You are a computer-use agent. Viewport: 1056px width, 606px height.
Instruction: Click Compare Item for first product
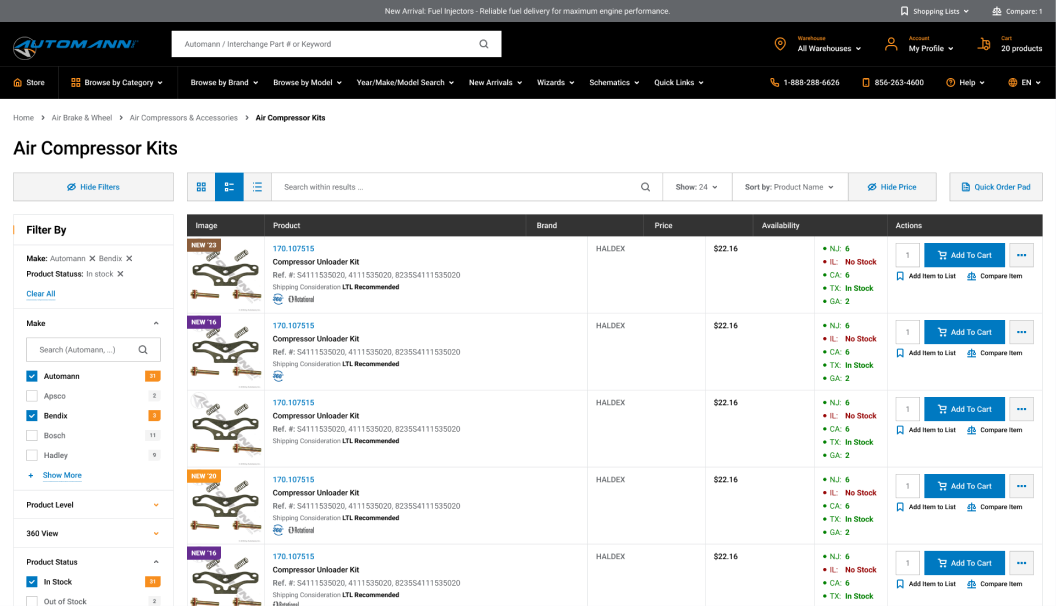tap(995, 276)
